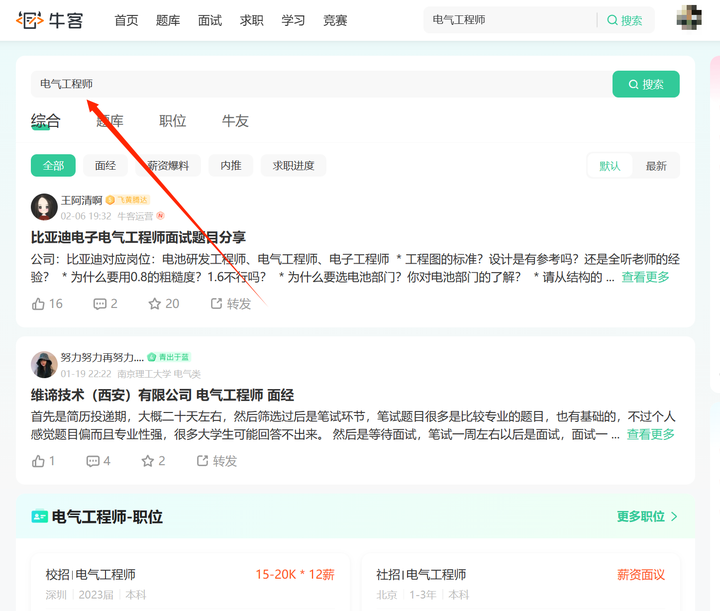Image resolution: width=720 pixels, height=611 pixels.
Task: Click 努力努力再努力's profile avatar
Action: click(x=44, y=365)
